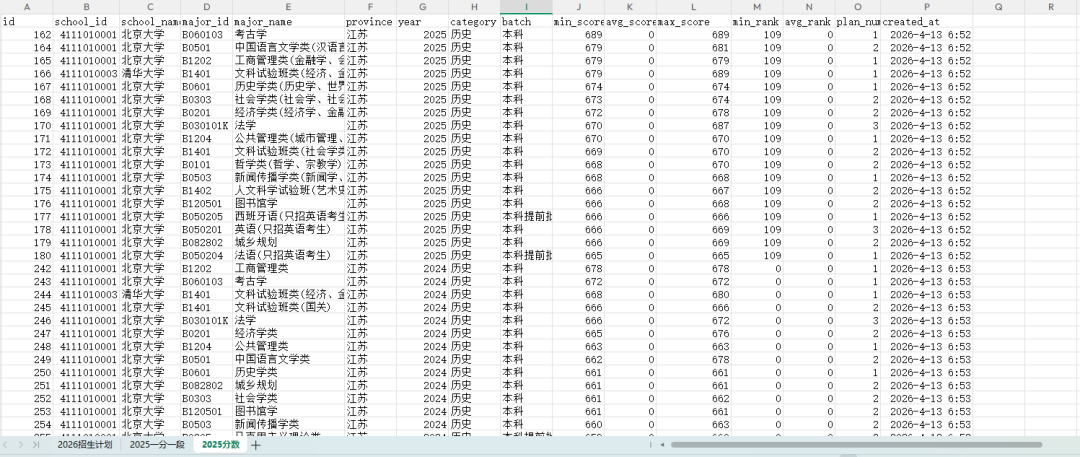The image size is (1080, 457).
Task: Select column G header
Action: [423, 7]
